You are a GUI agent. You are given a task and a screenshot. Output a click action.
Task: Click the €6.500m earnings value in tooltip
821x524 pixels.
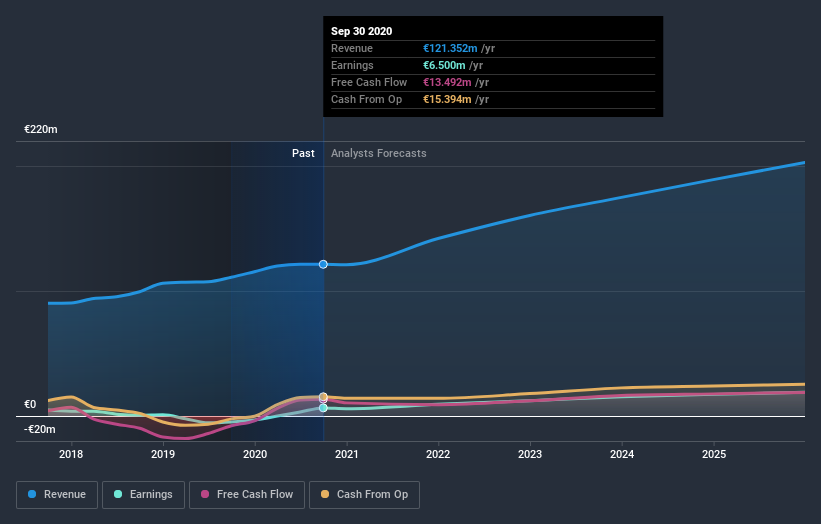(x=444, y=65)
